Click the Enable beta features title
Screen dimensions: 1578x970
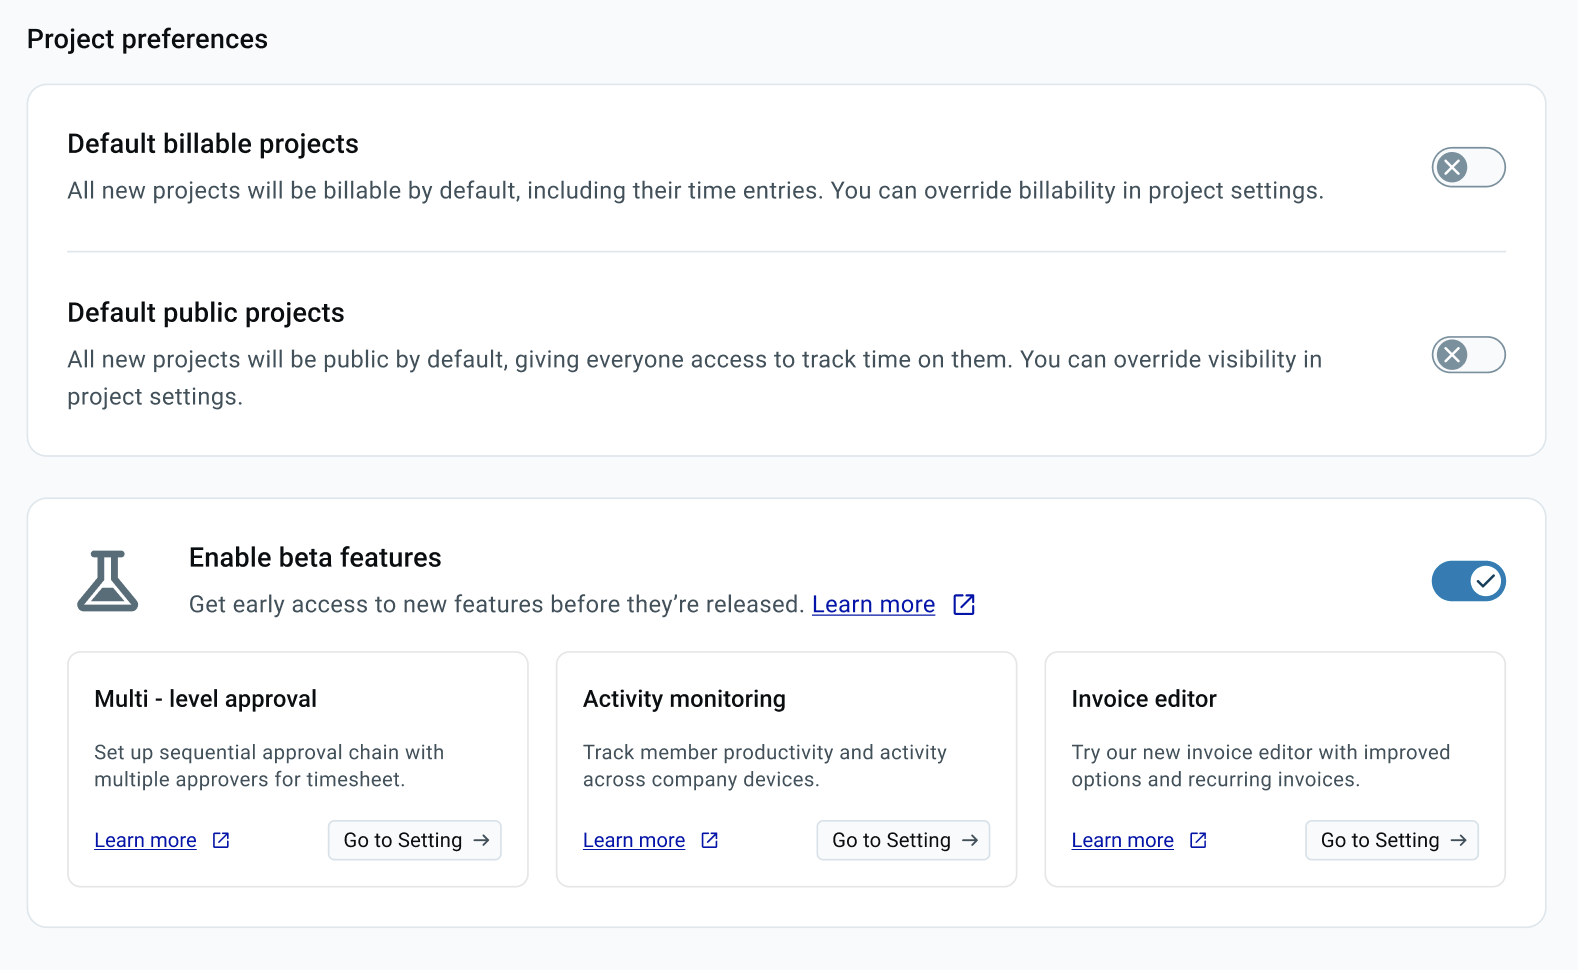coord(315,557)
